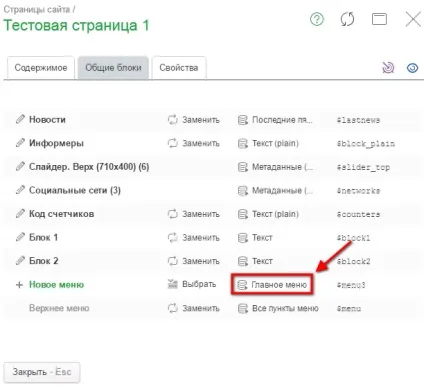Click the $slider_top variable text
Screen dimensions: 424x391
363,167
